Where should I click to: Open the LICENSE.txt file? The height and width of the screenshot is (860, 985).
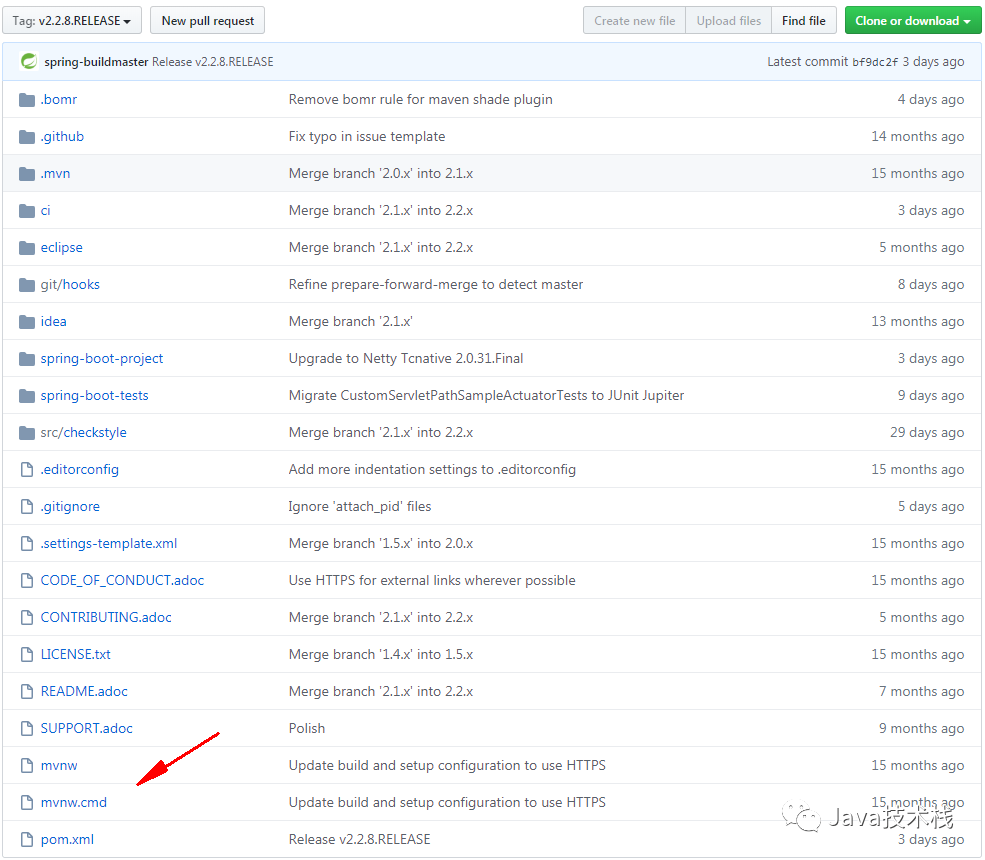click(x=75, y=654)
